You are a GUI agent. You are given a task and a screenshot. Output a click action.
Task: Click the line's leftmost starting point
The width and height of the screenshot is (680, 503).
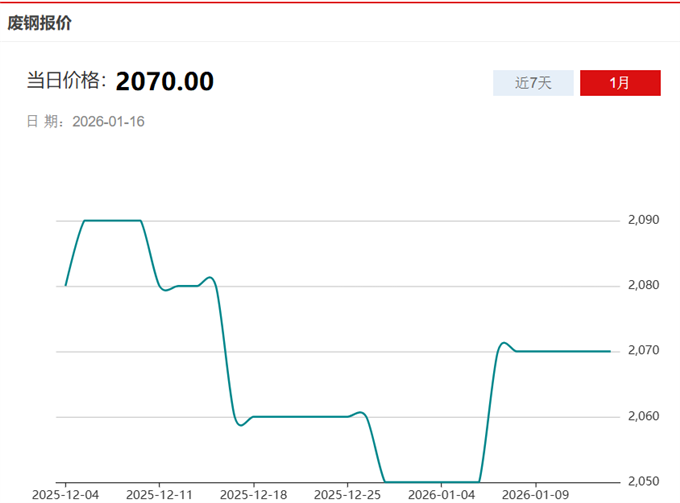tap(66, 285)
